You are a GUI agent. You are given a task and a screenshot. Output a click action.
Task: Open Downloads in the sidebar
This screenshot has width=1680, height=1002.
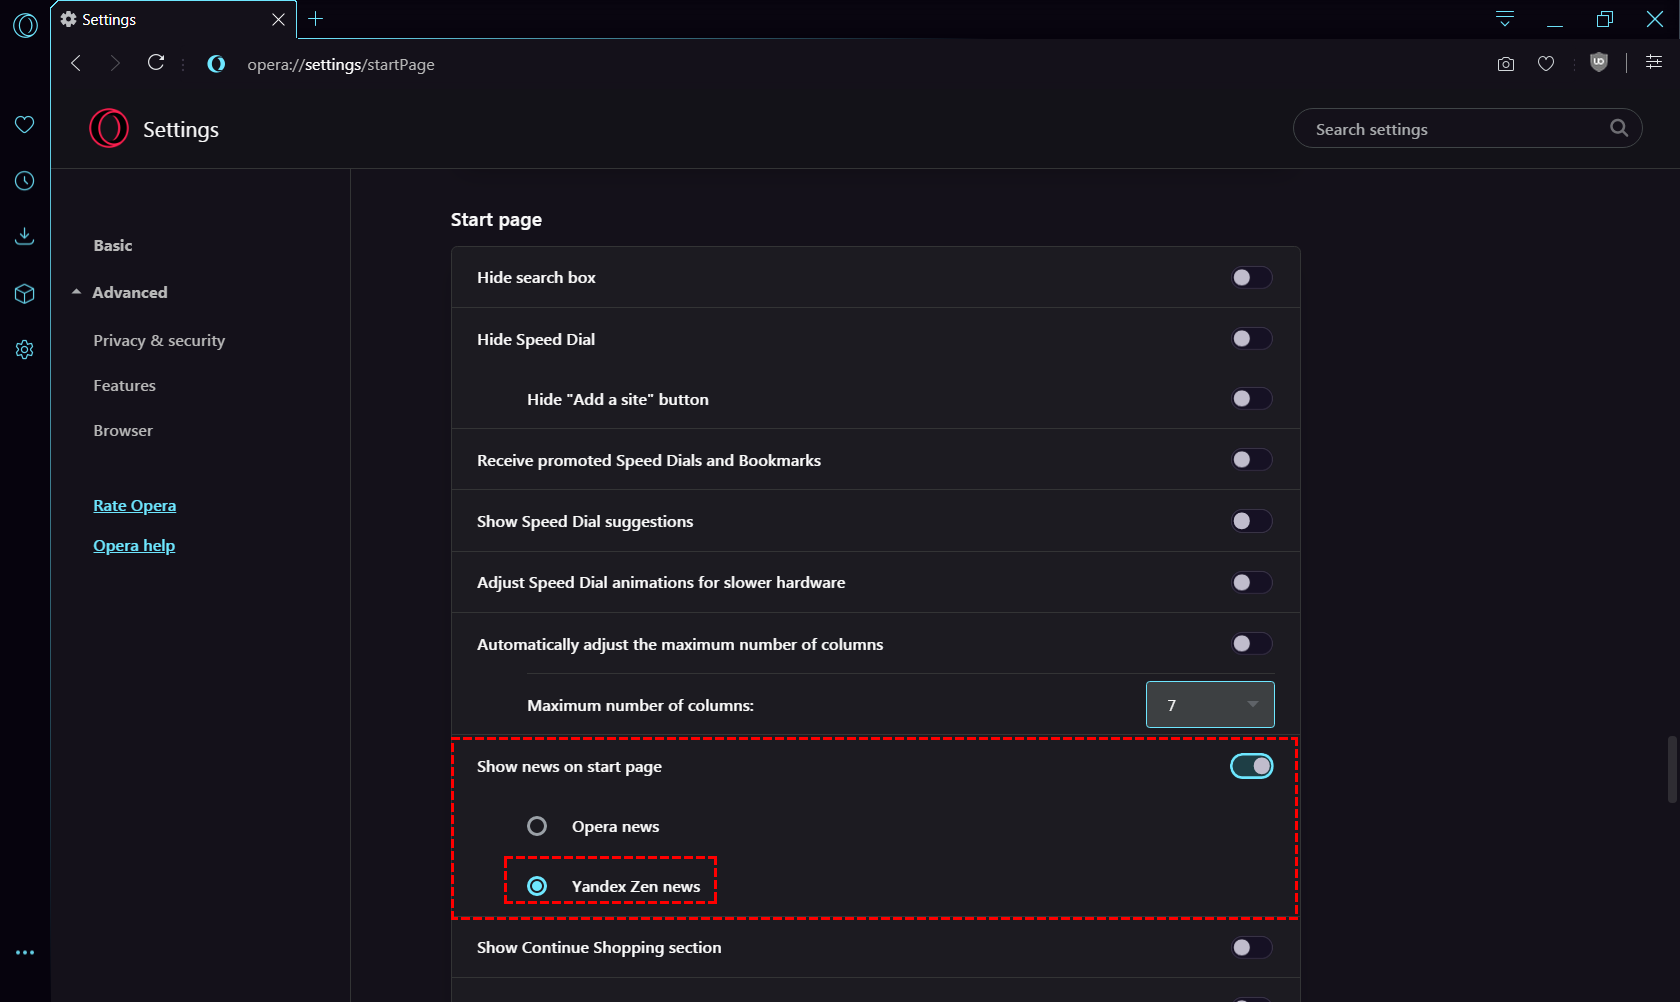(x=25, y=236)
